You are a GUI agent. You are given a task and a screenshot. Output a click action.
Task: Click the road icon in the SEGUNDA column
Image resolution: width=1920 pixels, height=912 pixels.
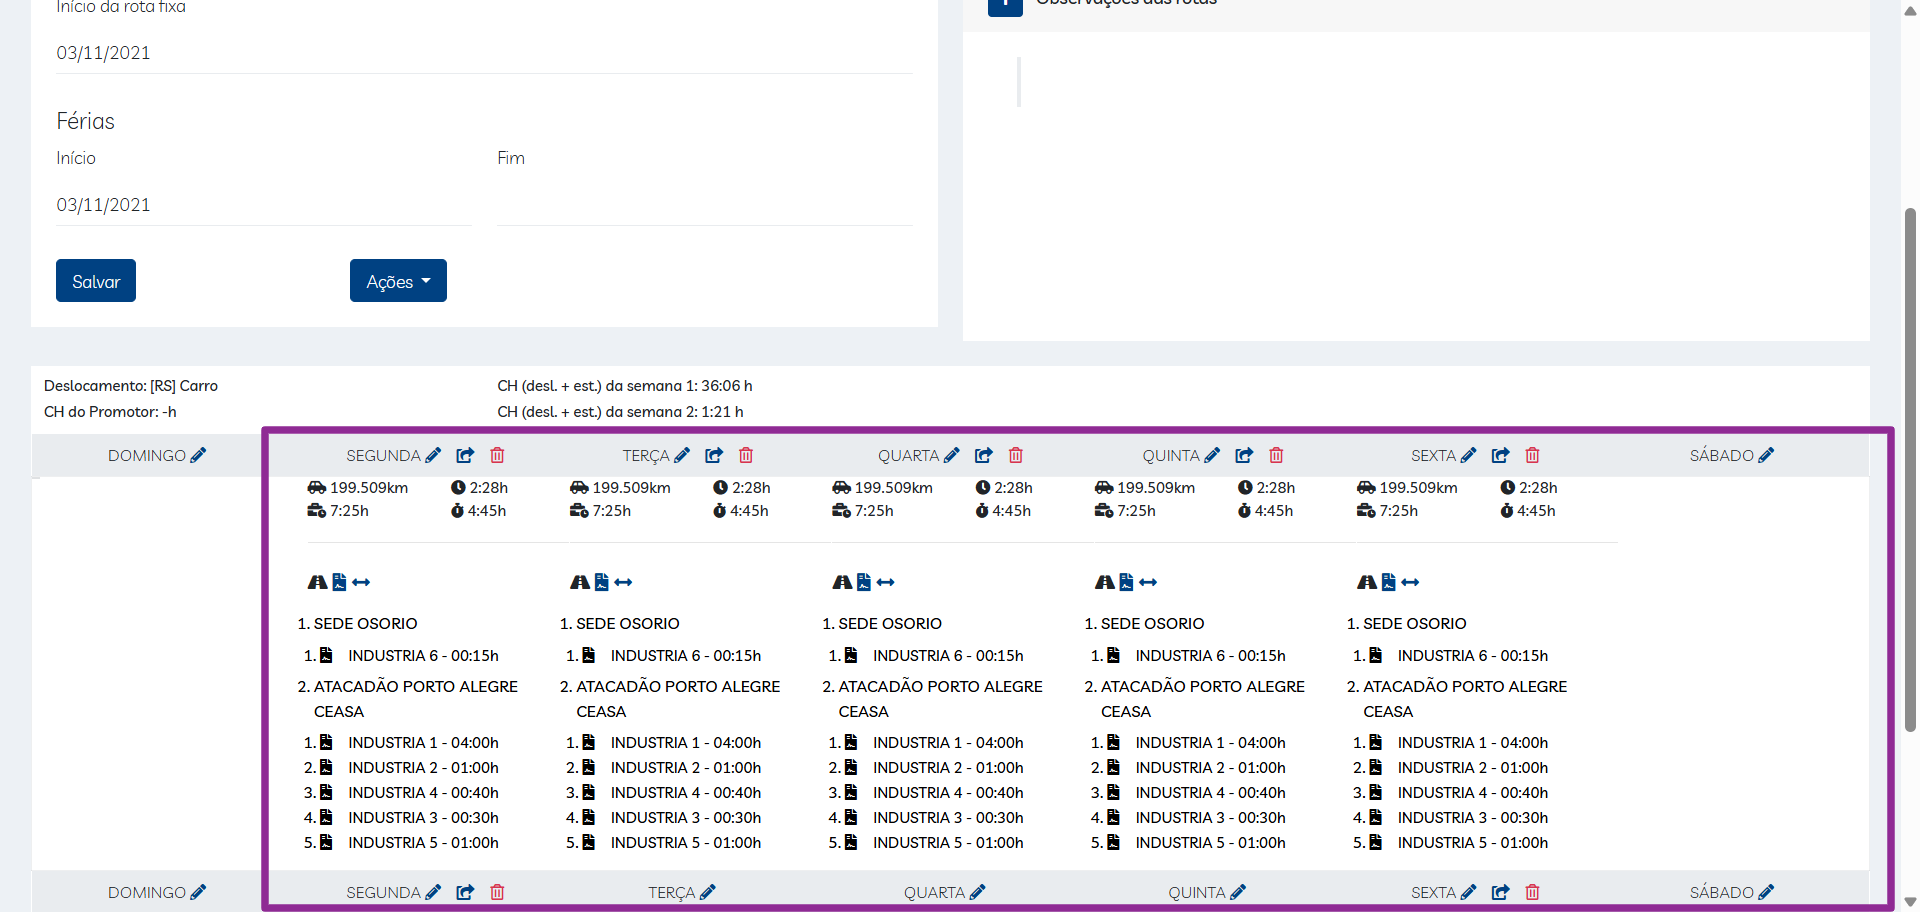317,582
